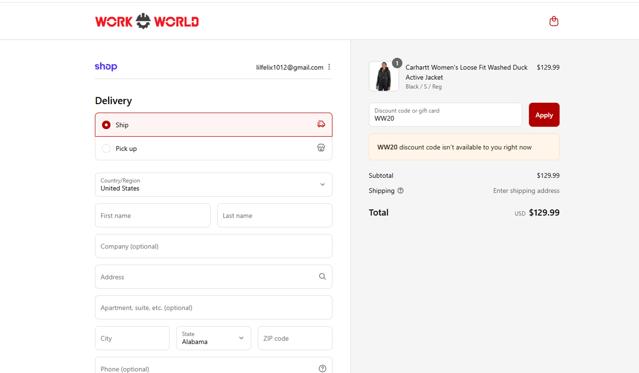Select the Pick up delivery option

point(214,148)
